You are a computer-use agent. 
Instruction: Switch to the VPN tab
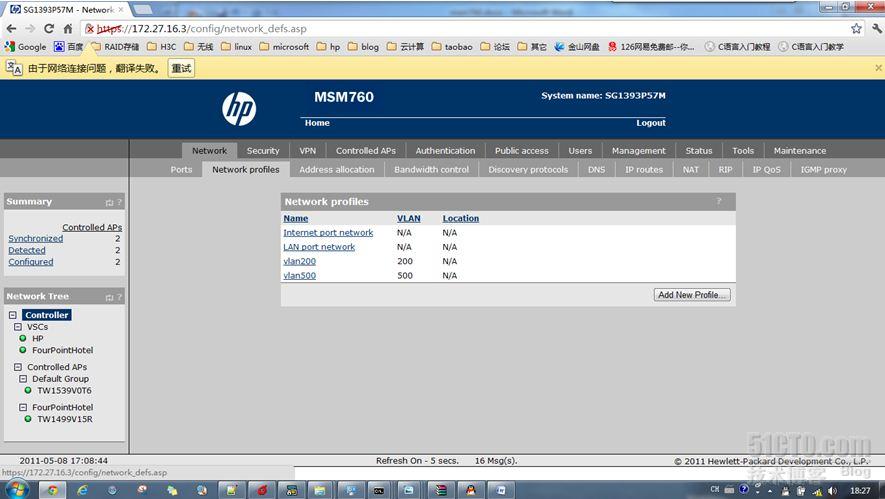coord(308,151)
